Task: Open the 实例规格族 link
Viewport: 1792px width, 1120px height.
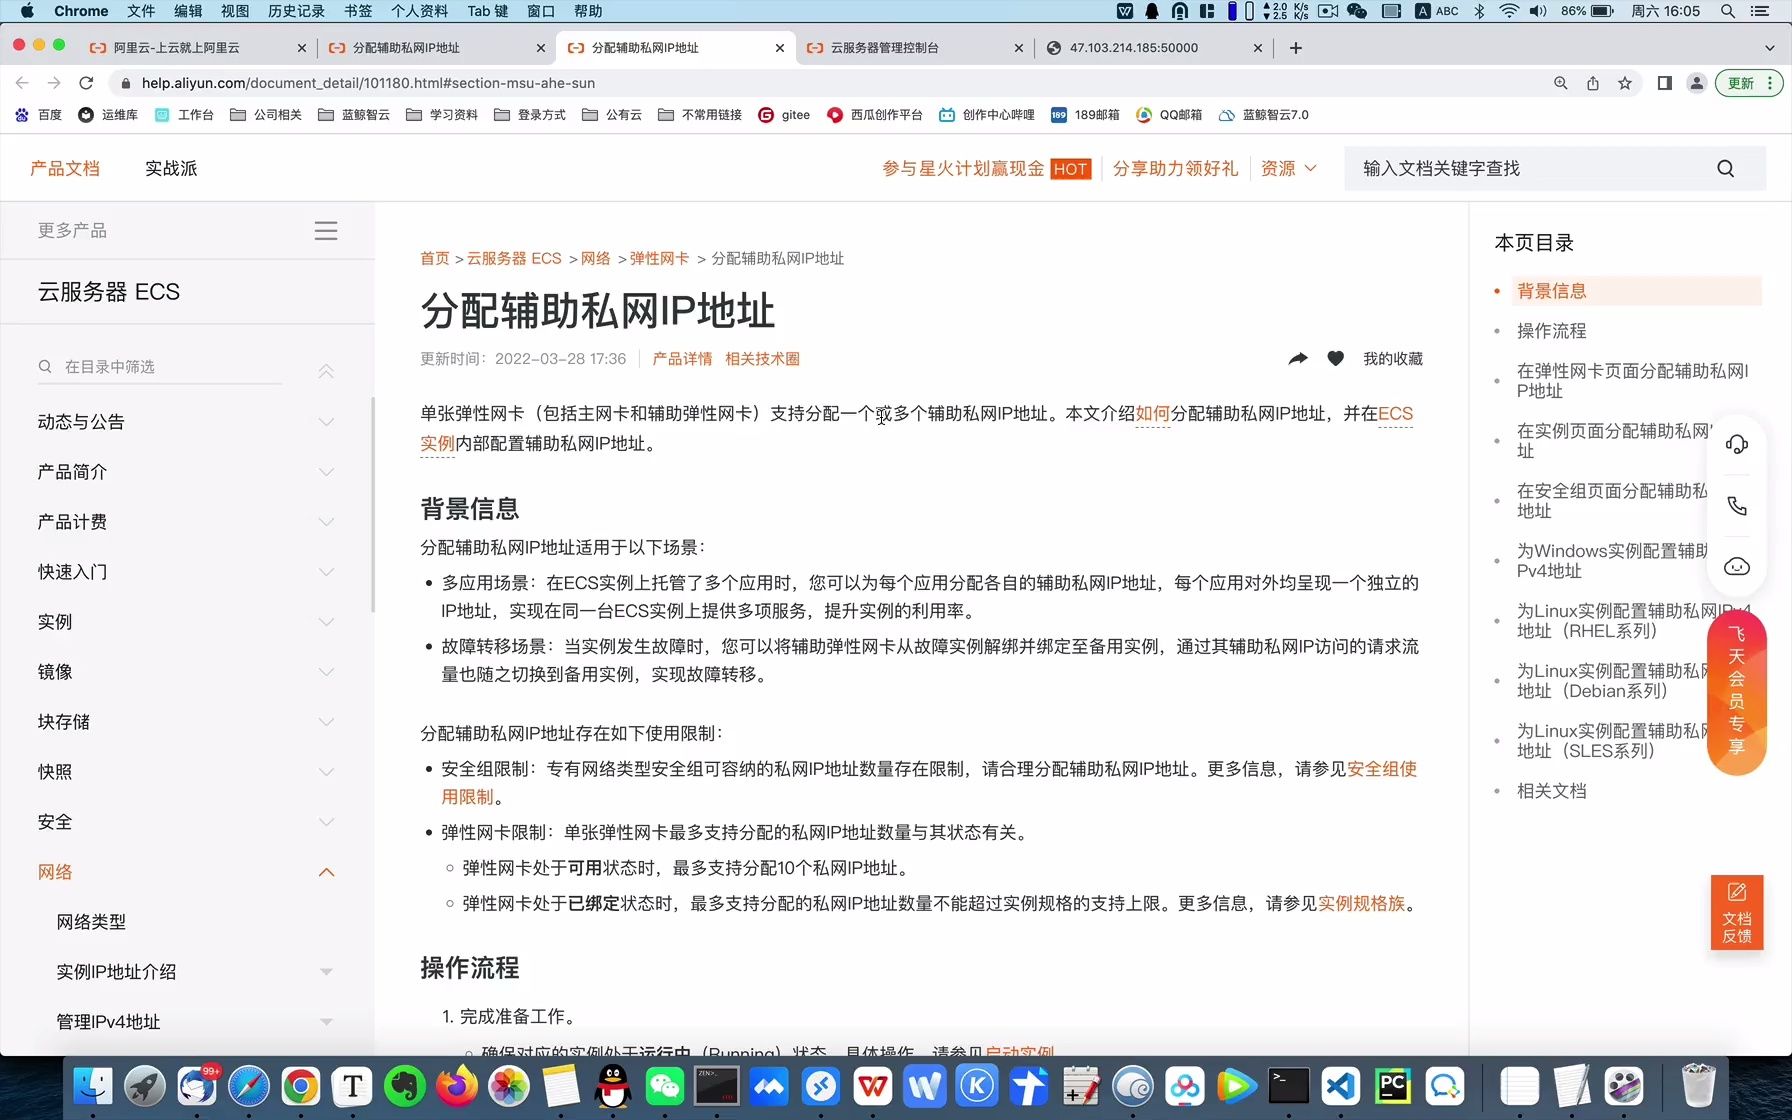Action: (1361, 903)
